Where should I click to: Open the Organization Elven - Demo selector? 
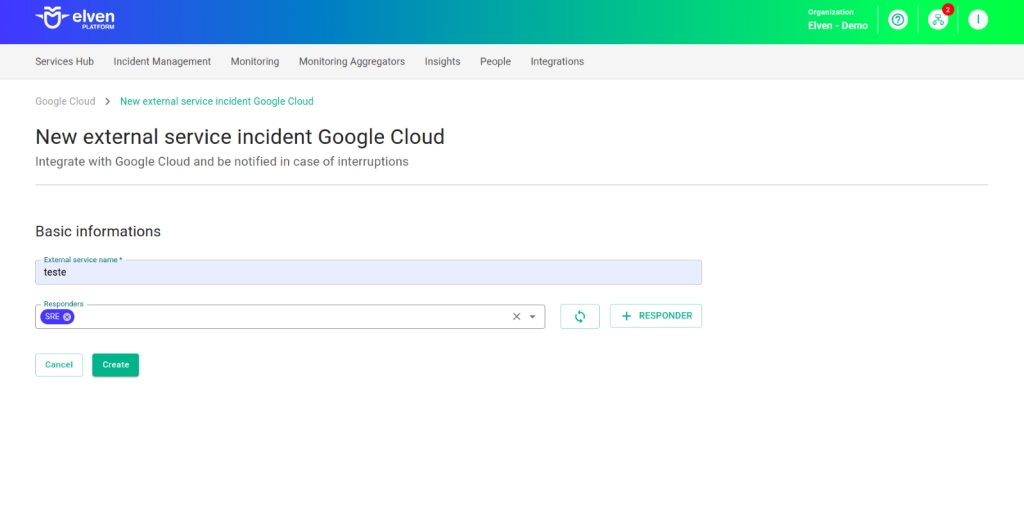pos(837,20)
